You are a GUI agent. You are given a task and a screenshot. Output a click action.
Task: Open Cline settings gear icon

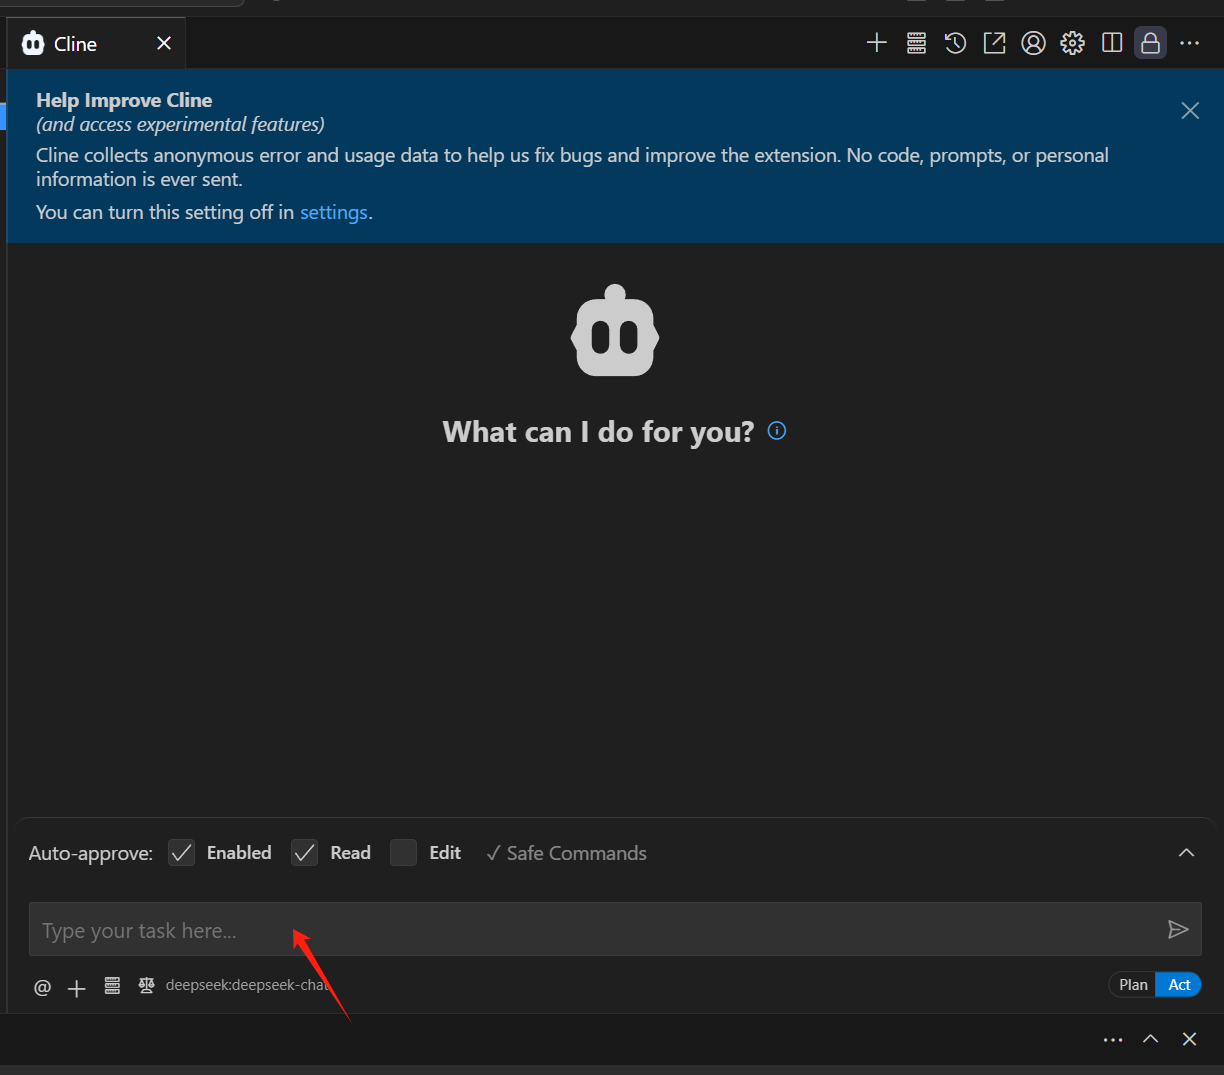tap(1072, 43)
